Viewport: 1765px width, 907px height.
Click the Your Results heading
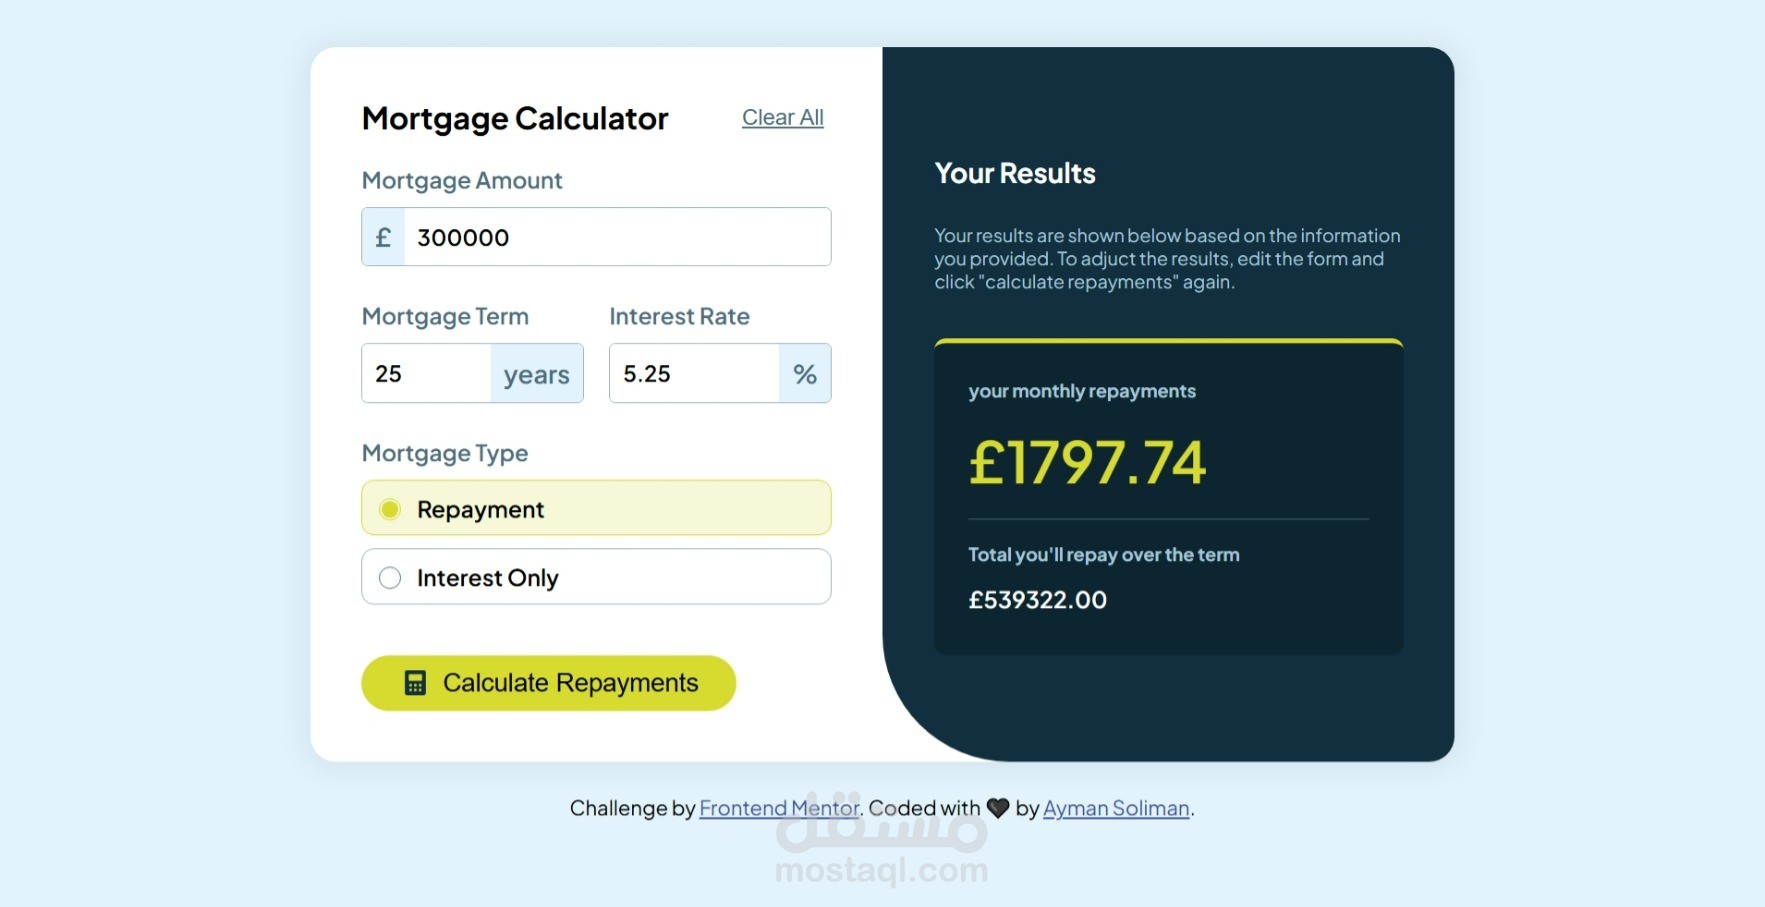point(1015,173)
